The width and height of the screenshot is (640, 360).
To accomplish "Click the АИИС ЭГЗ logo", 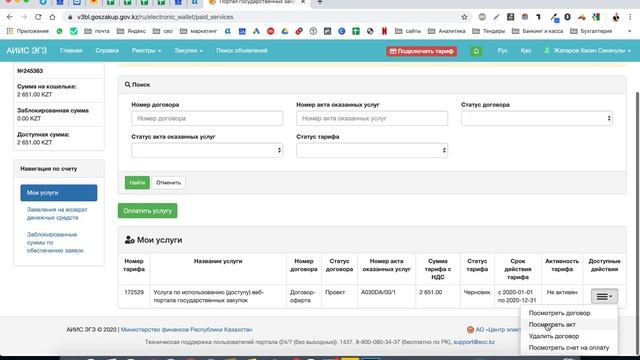I will tap(27, 51).
